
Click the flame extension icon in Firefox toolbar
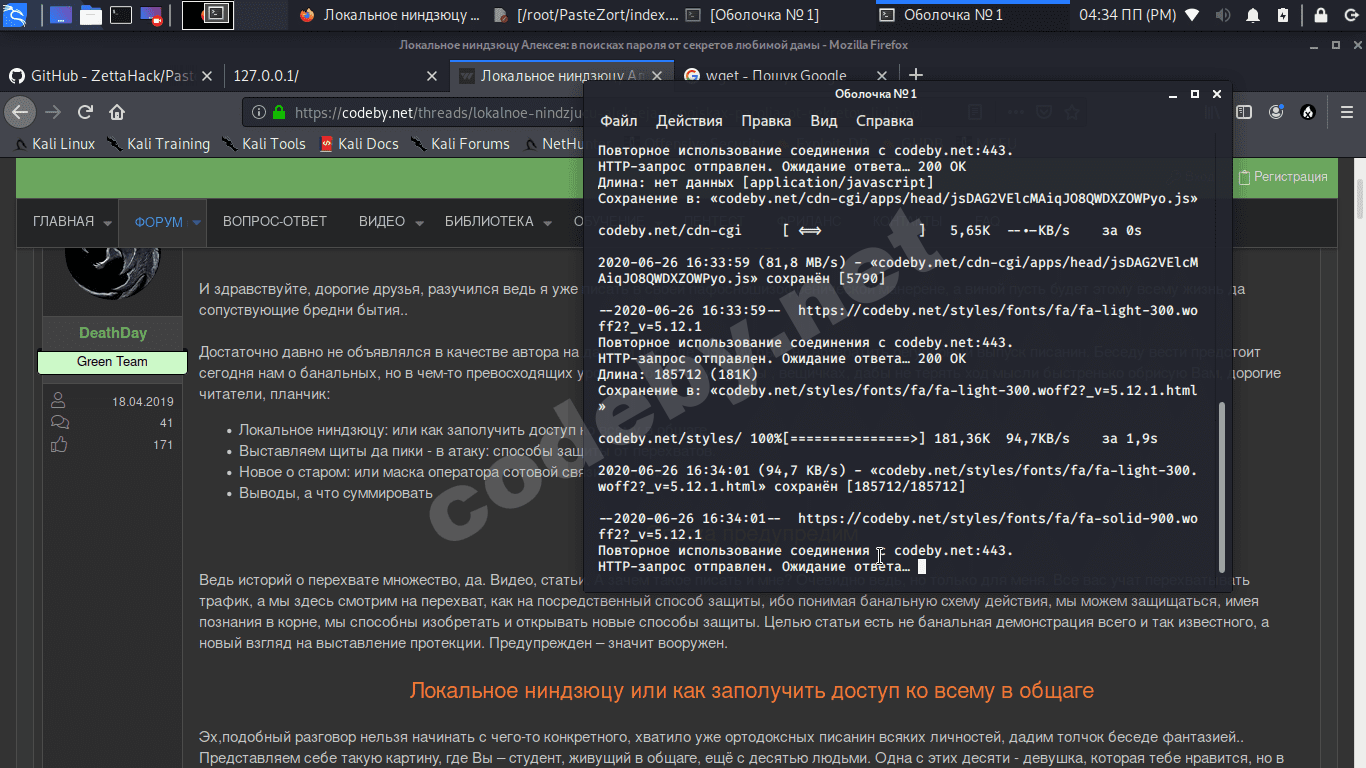1307,113
